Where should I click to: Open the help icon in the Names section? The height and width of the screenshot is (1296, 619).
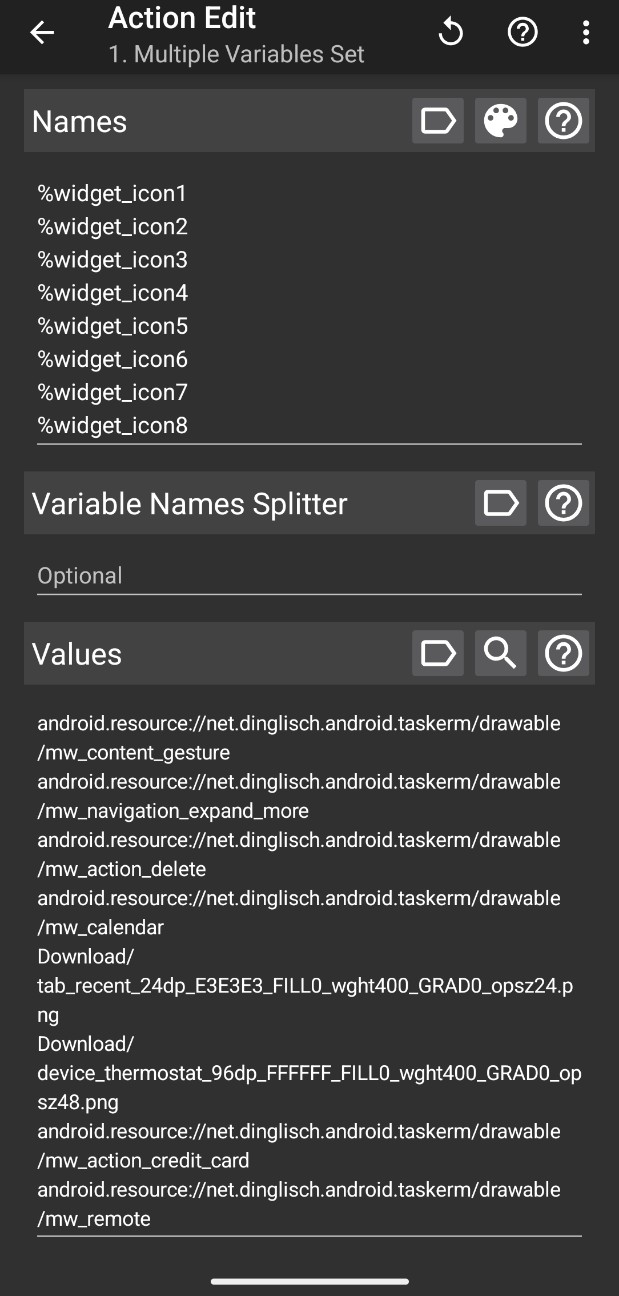click(x=564, y=121)
